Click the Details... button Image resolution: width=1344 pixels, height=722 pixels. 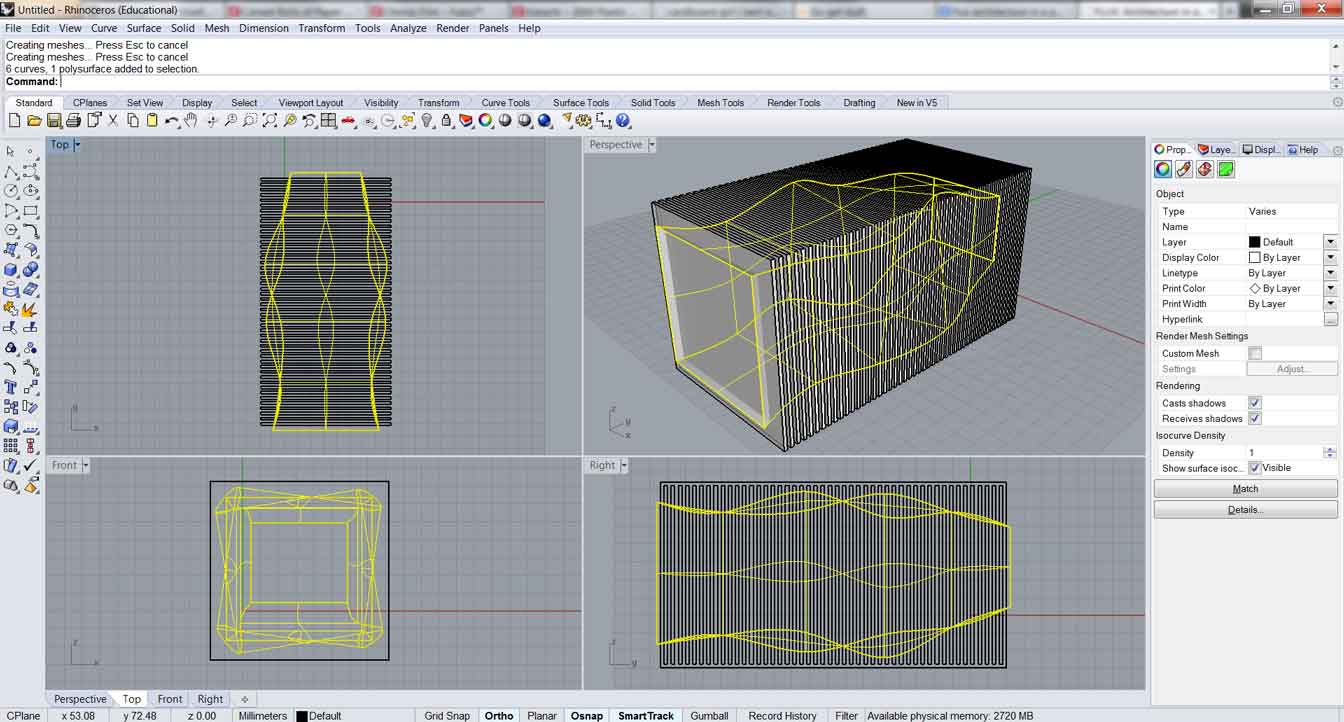pos(1245,510)
